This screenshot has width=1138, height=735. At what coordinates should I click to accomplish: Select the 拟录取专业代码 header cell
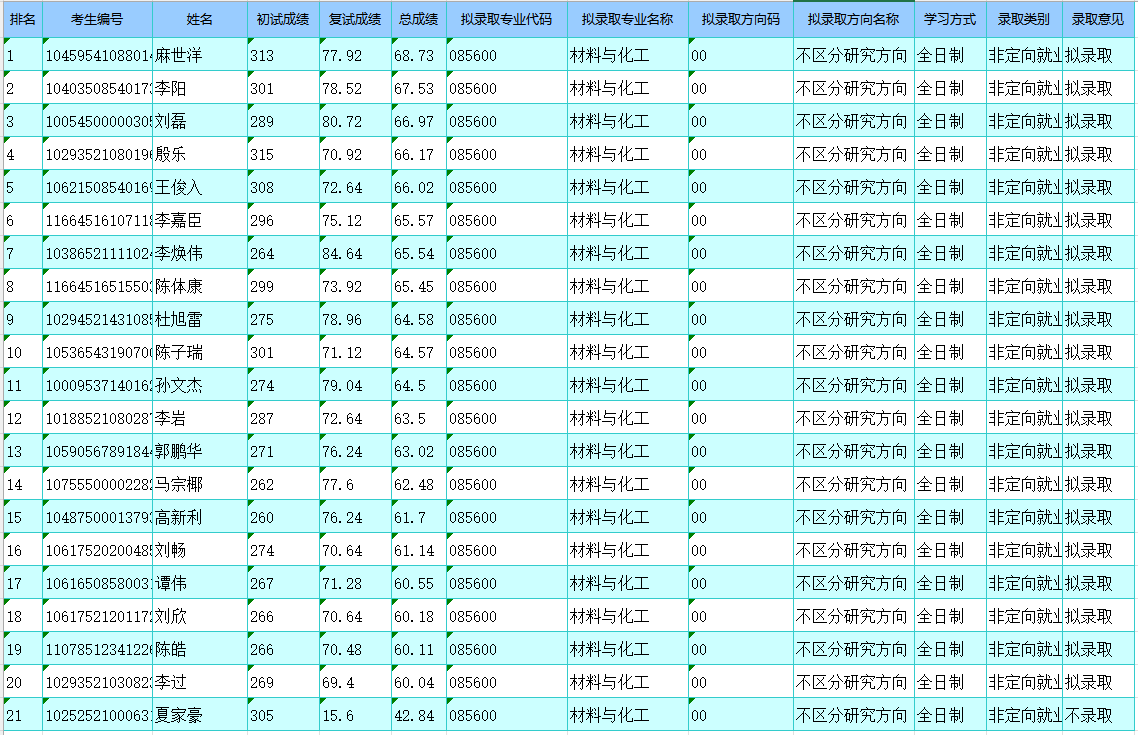pos(506,20)
